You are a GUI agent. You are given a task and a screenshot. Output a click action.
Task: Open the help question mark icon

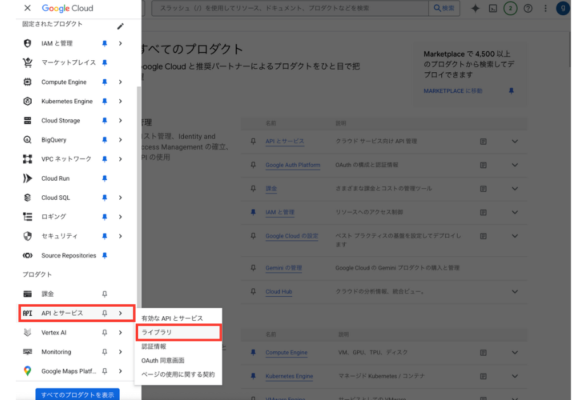click(528, 8)
